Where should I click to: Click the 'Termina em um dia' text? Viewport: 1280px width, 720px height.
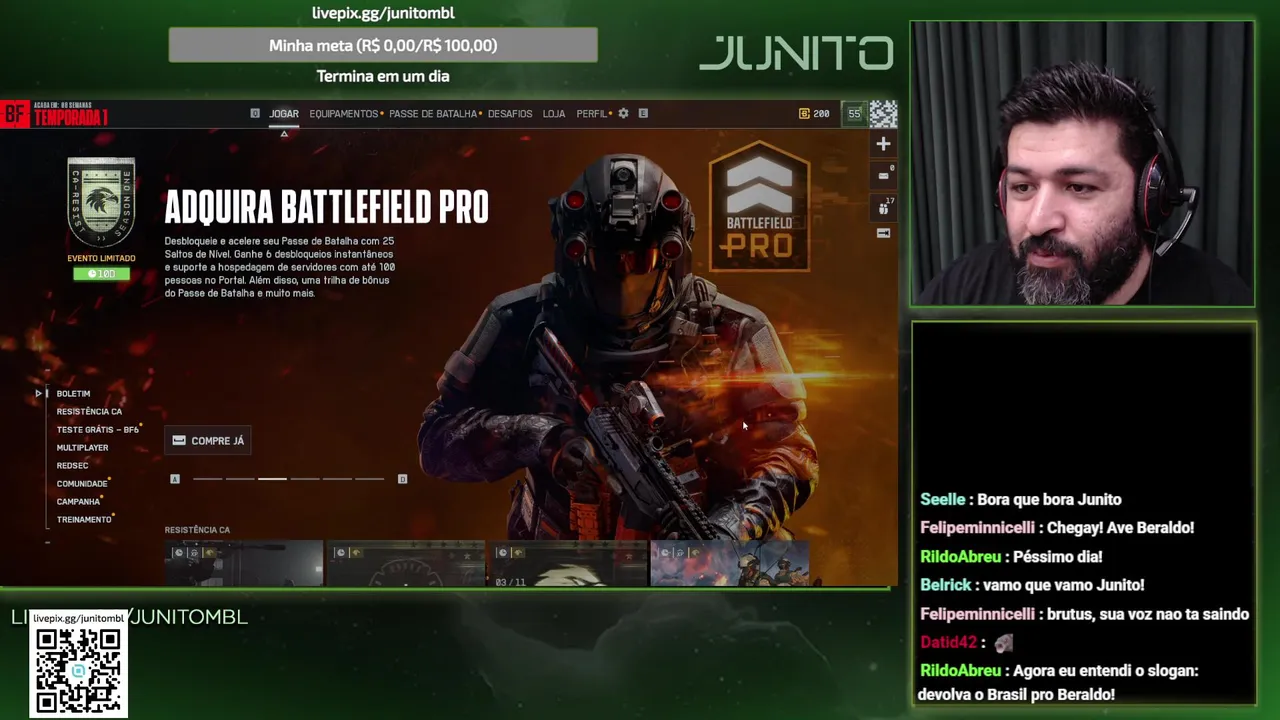(x=383, y=76)
